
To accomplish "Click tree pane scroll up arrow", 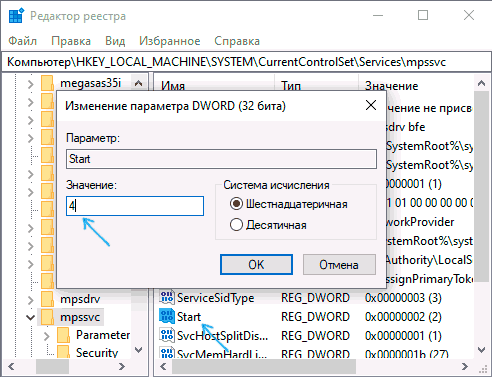I will 139,83.
